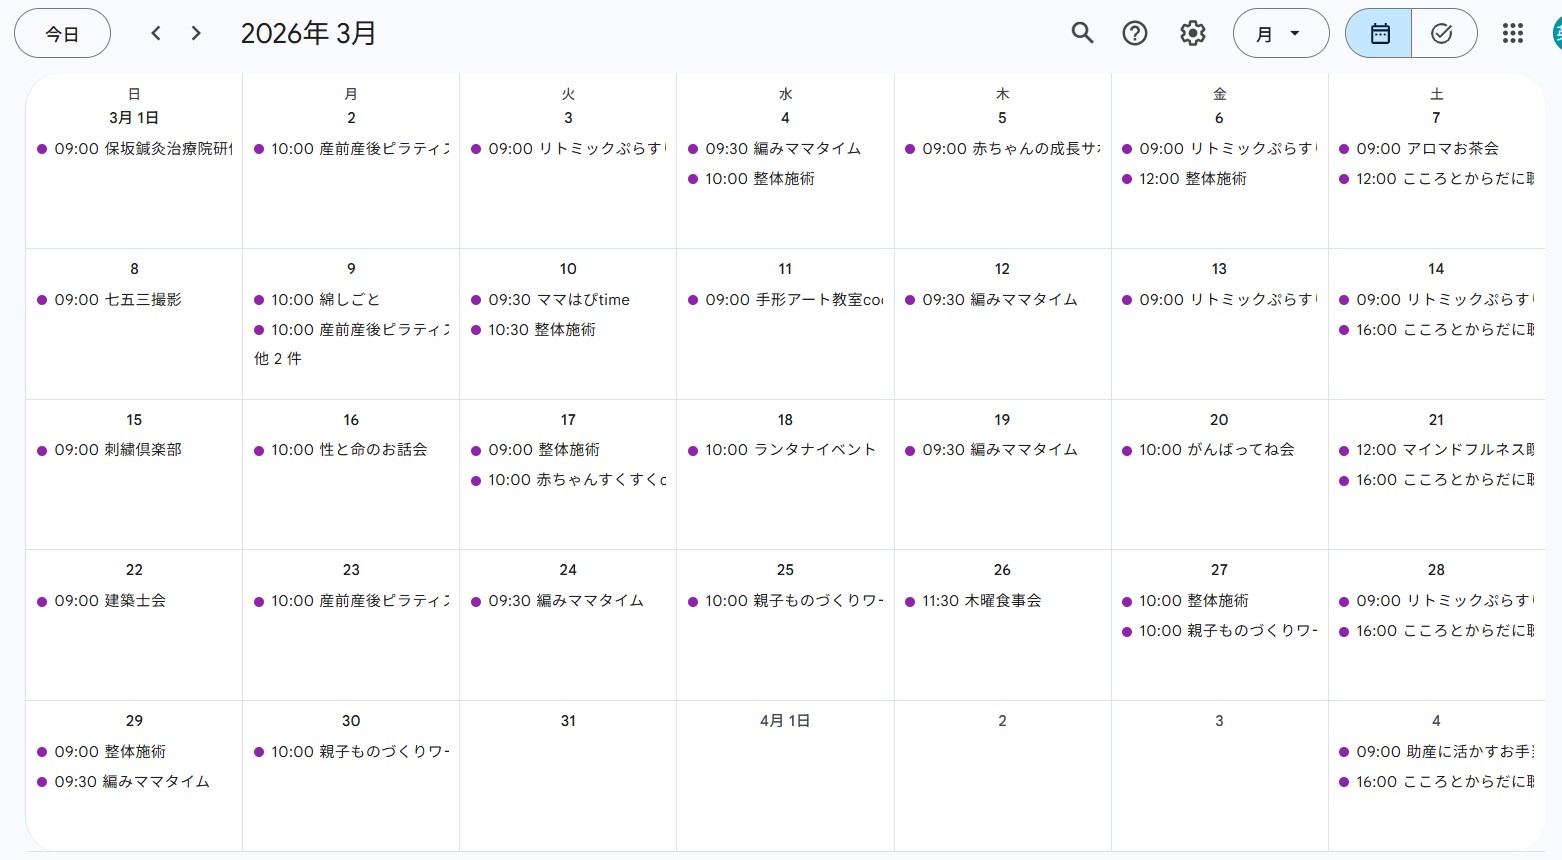Select day number 31 in the grid
This screenshot has width=1562, height=860.
point(568,721)
